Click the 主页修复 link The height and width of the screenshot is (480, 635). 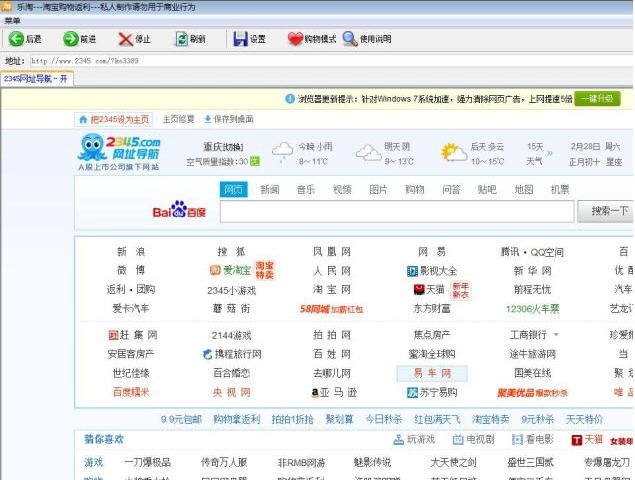179,119
